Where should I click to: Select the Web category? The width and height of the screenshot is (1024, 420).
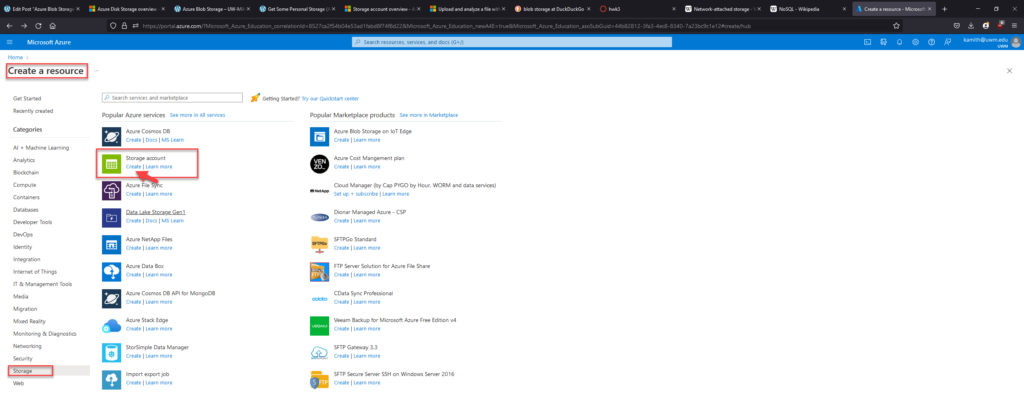[x=18, y=383]
